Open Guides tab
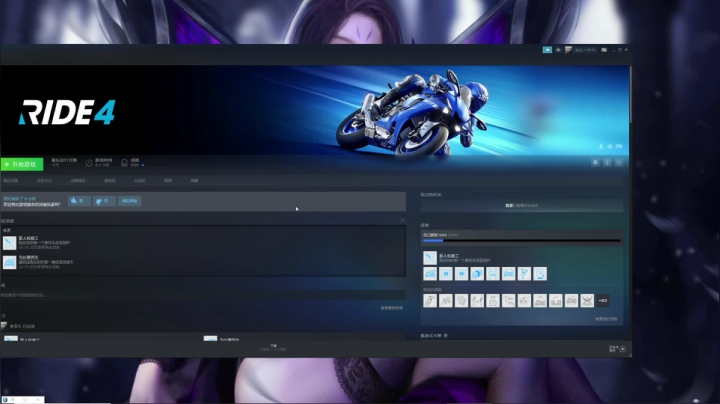 pyautogui.click(x=168, y=180)
